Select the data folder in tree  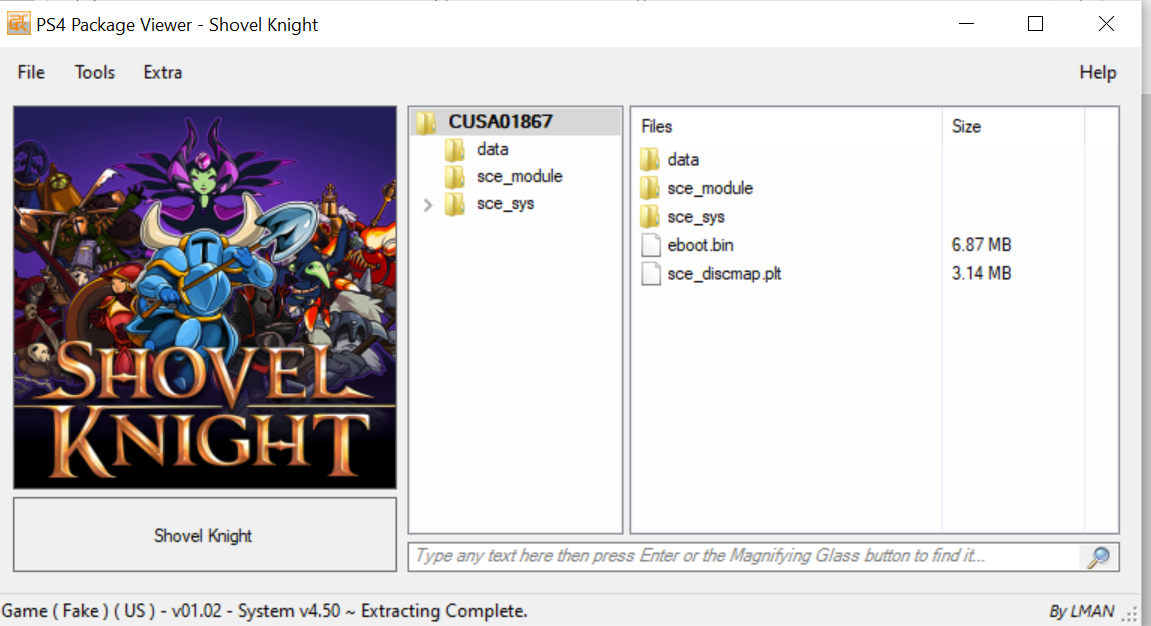[493, 149]
